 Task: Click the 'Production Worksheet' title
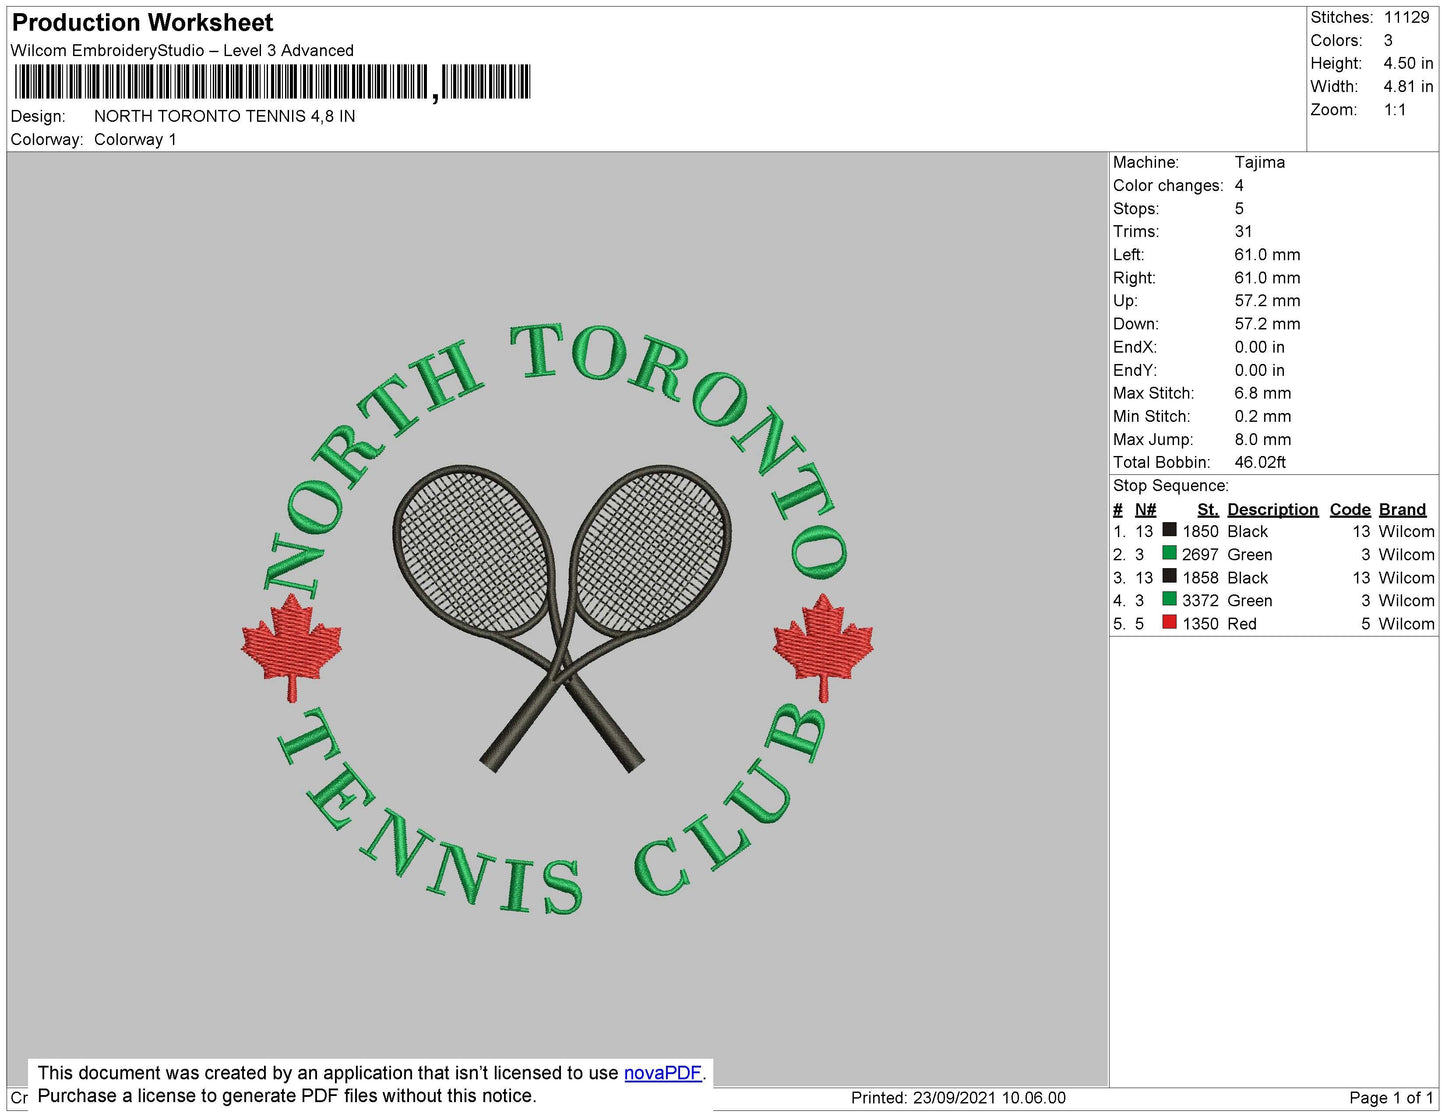pyautogui.click(x=142, y=22)
